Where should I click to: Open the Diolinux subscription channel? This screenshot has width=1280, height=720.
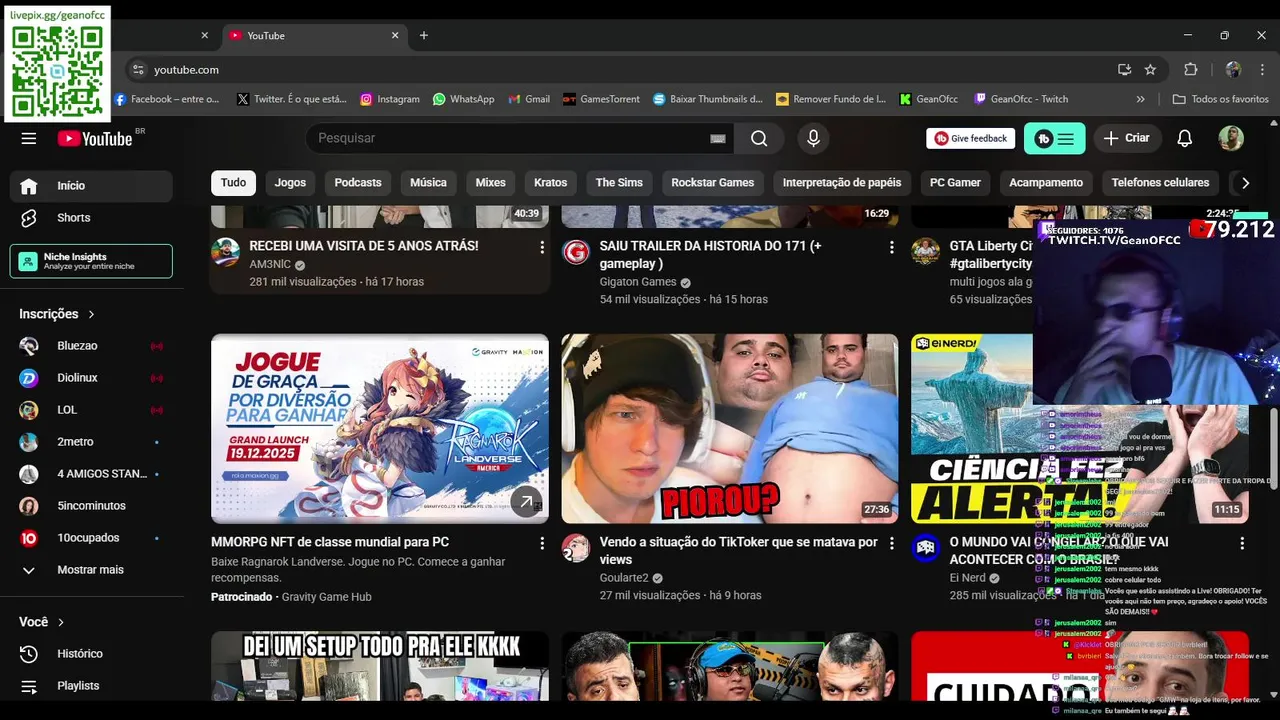tap(91, 377)
